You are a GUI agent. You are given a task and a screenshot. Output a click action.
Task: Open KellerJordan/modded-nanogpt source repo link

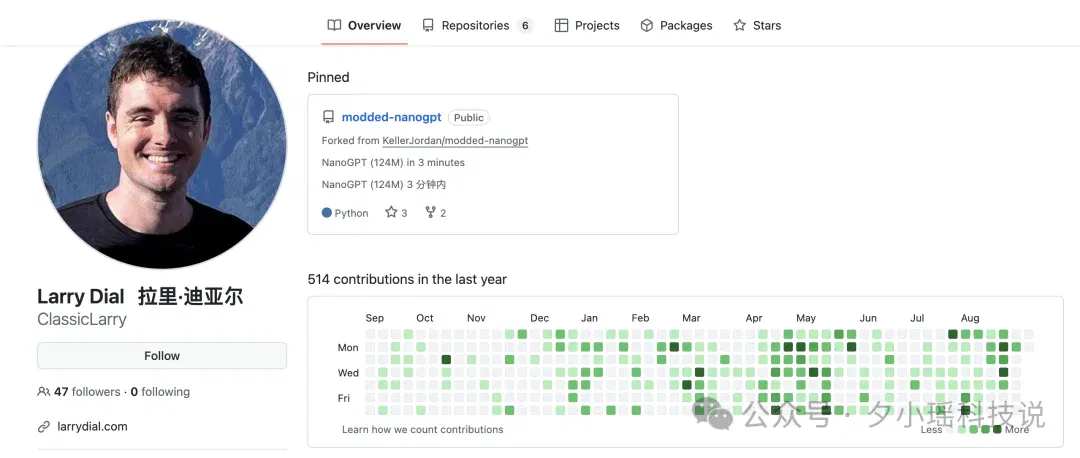(x=455, y=140)
